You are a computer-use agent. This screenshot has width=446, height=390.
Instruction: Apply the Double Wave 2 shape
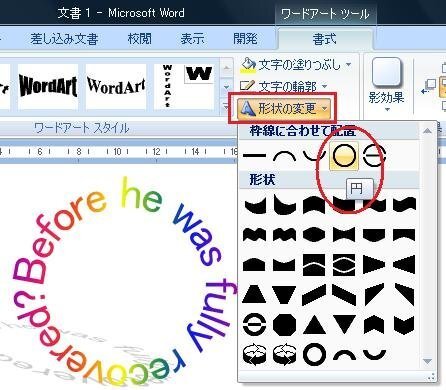click(x=284, y=234)
